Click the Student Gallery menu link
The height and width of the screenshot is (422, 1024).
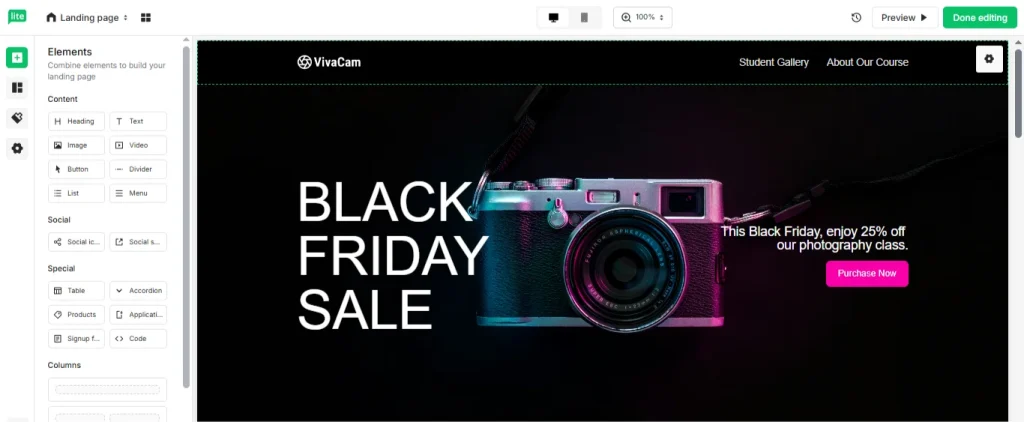(x=774, y=62)
